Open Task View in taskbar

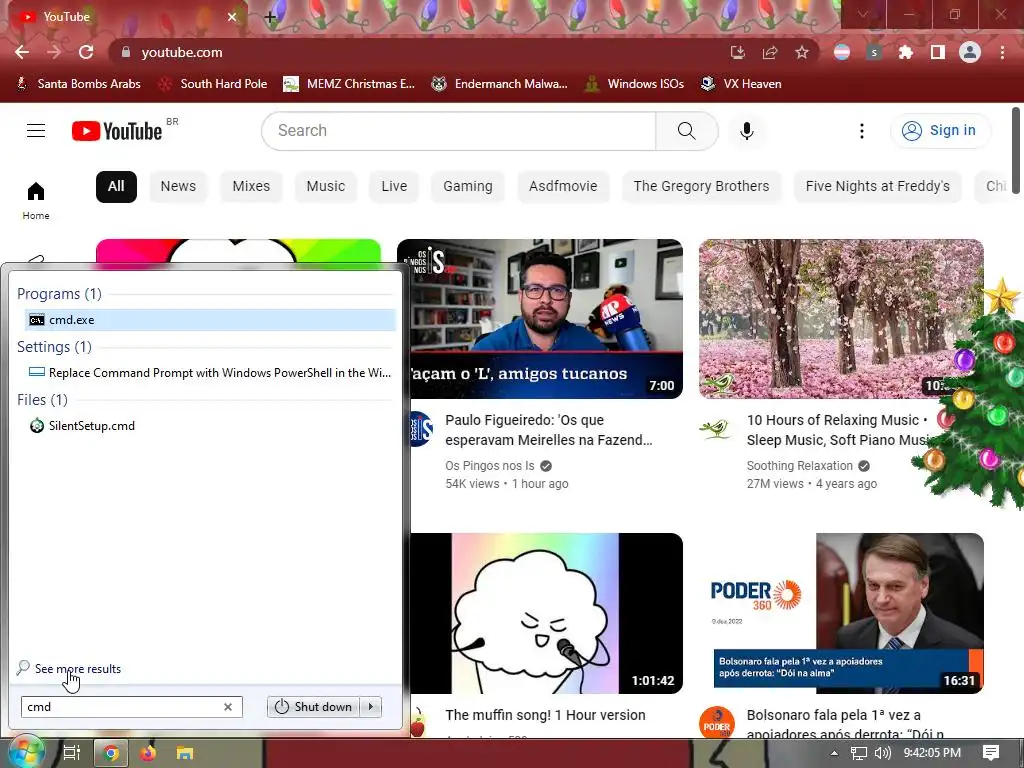pos(71,754)
